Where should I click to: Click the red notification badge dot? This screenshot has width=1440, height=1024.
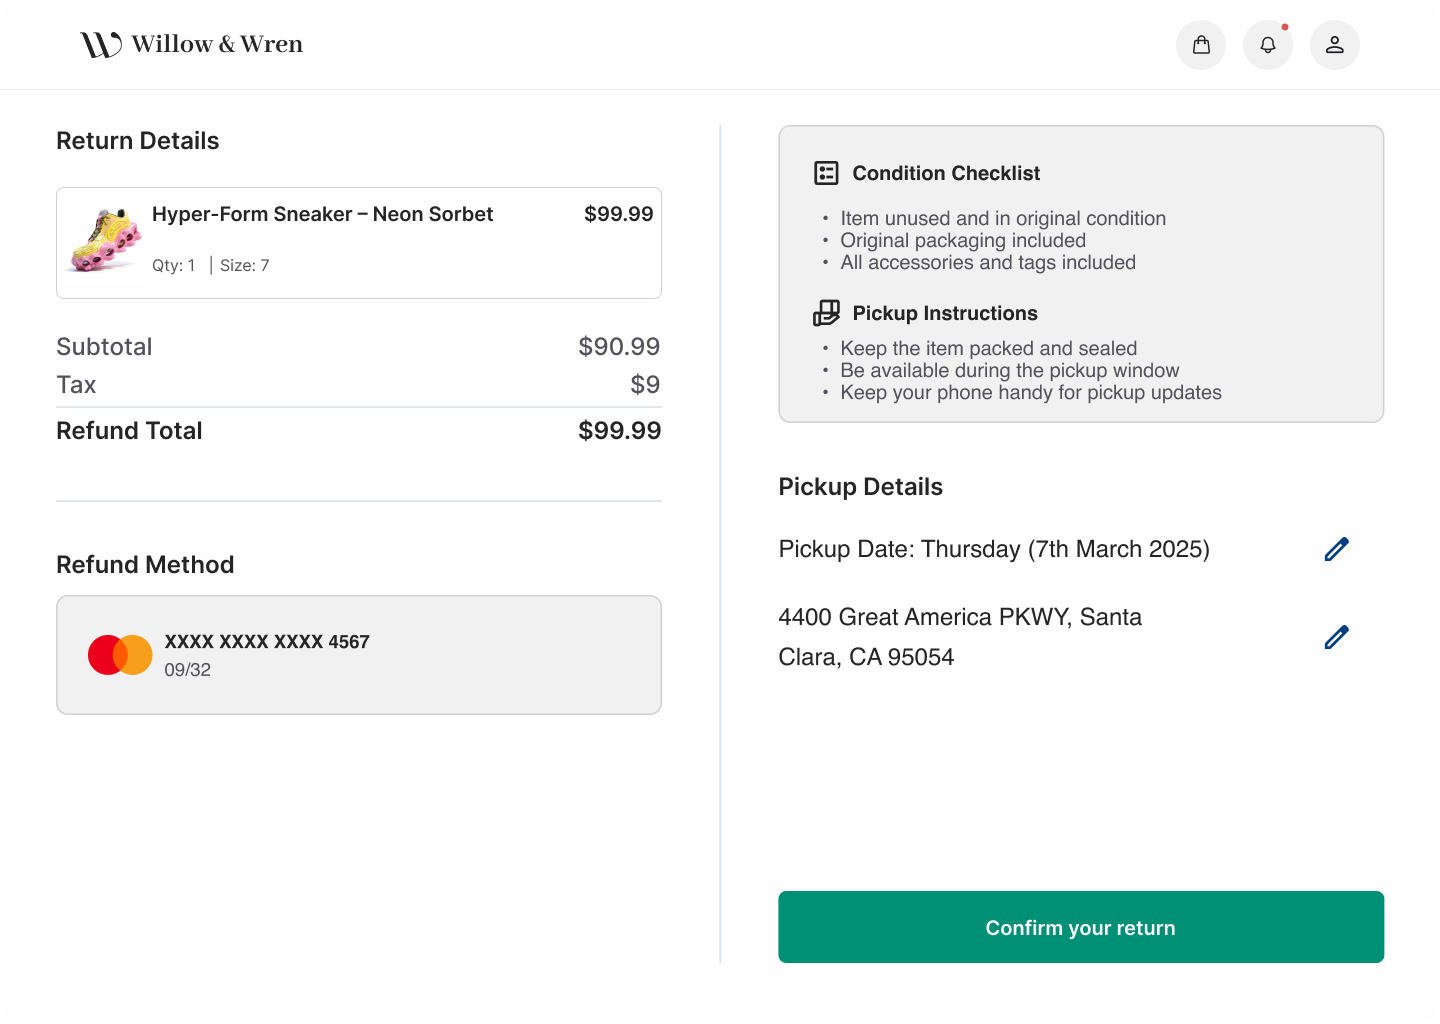click(x=1286, y=27)
